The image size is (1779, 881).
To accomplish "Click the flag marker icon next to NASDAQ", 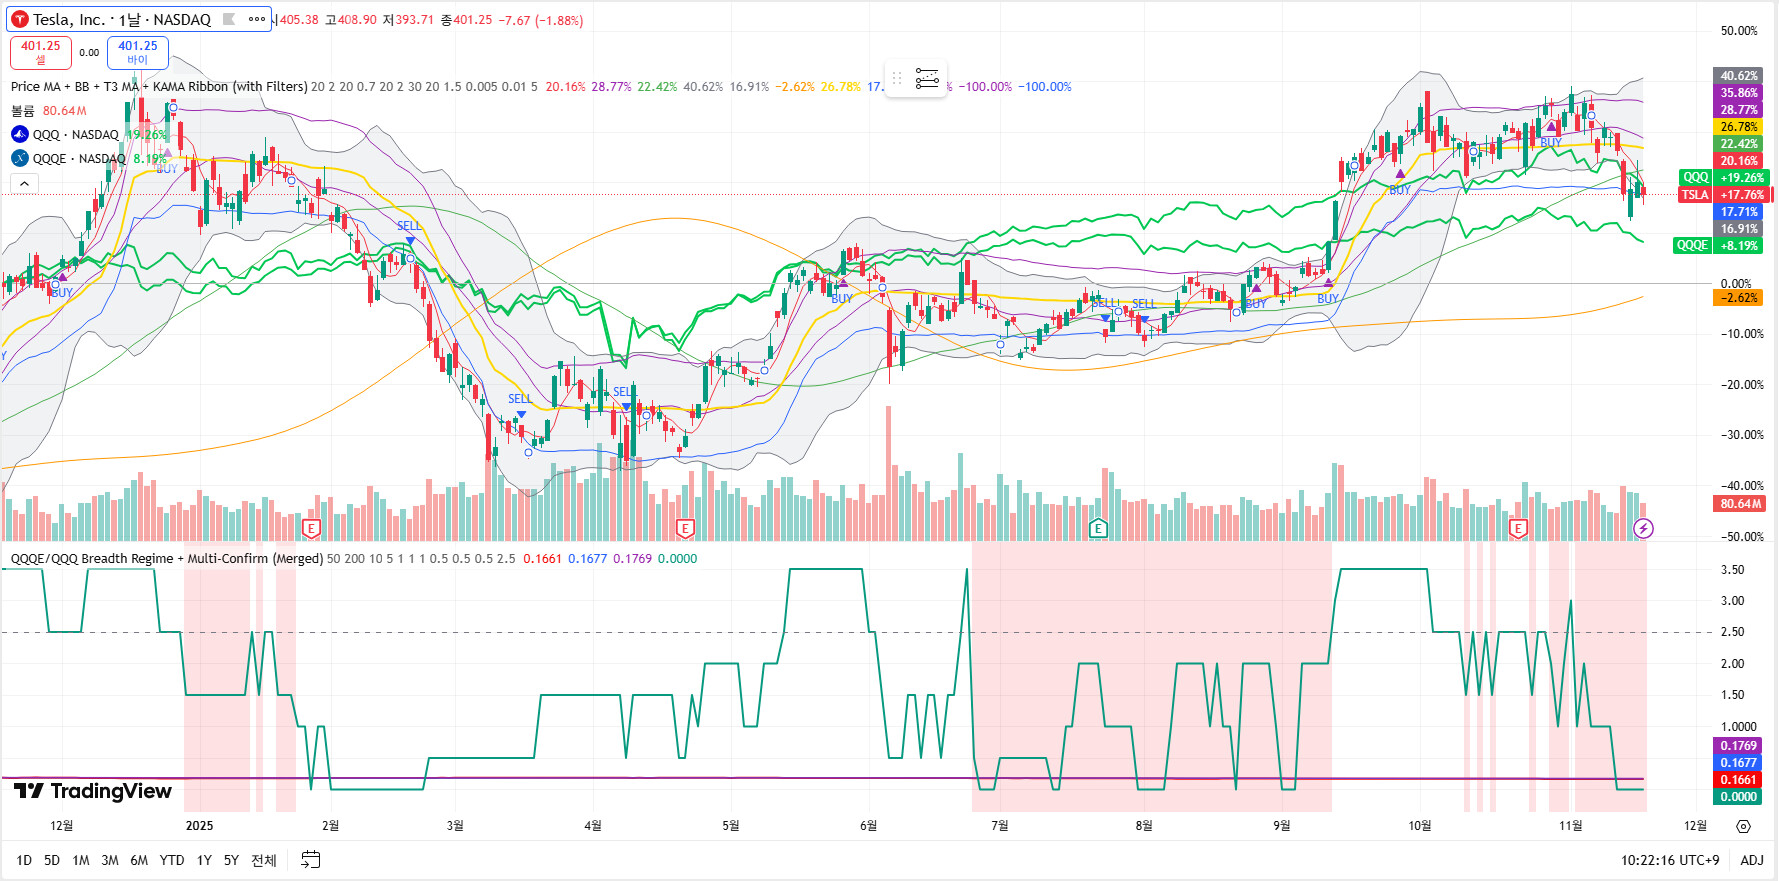I will (x=229, y=19).
